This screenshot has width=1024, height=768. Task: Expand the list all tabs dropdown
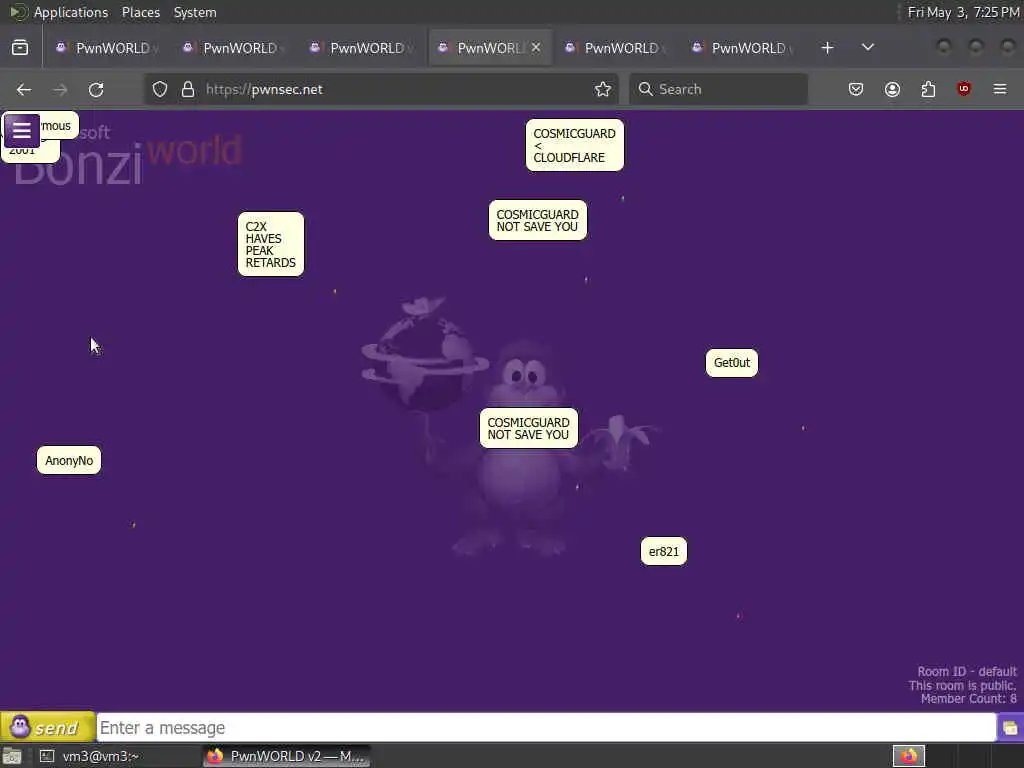point(867,48)
